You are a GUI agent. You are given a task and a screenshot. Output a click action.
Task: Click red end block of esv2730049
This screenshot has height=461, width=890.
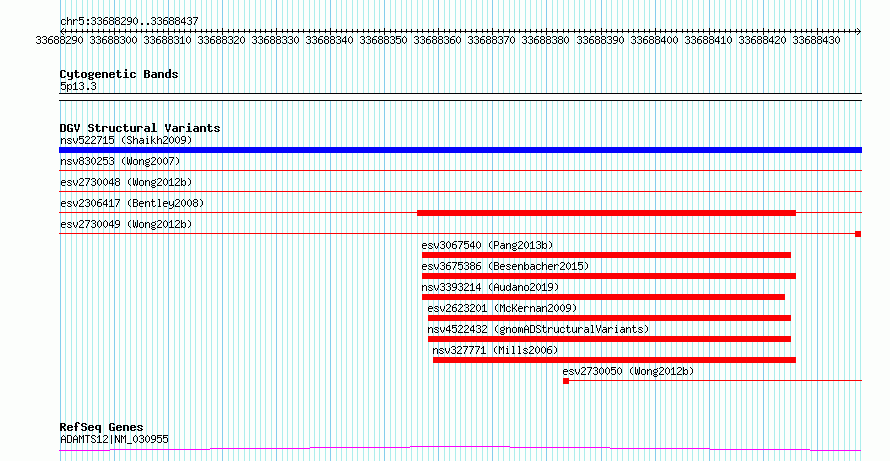tap(858, 234)
